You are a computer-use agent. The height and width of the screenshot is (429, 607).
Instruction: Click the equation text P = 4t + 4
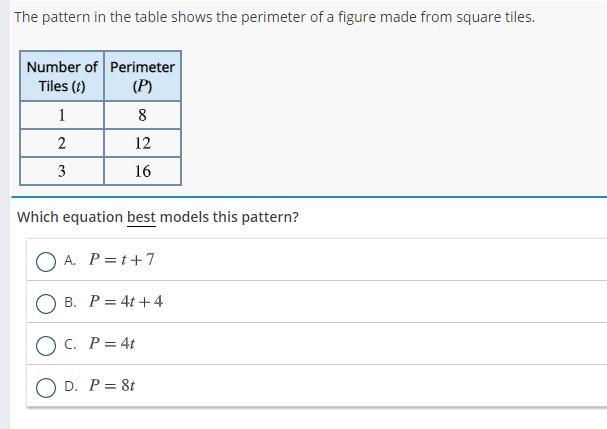point(126,301)
